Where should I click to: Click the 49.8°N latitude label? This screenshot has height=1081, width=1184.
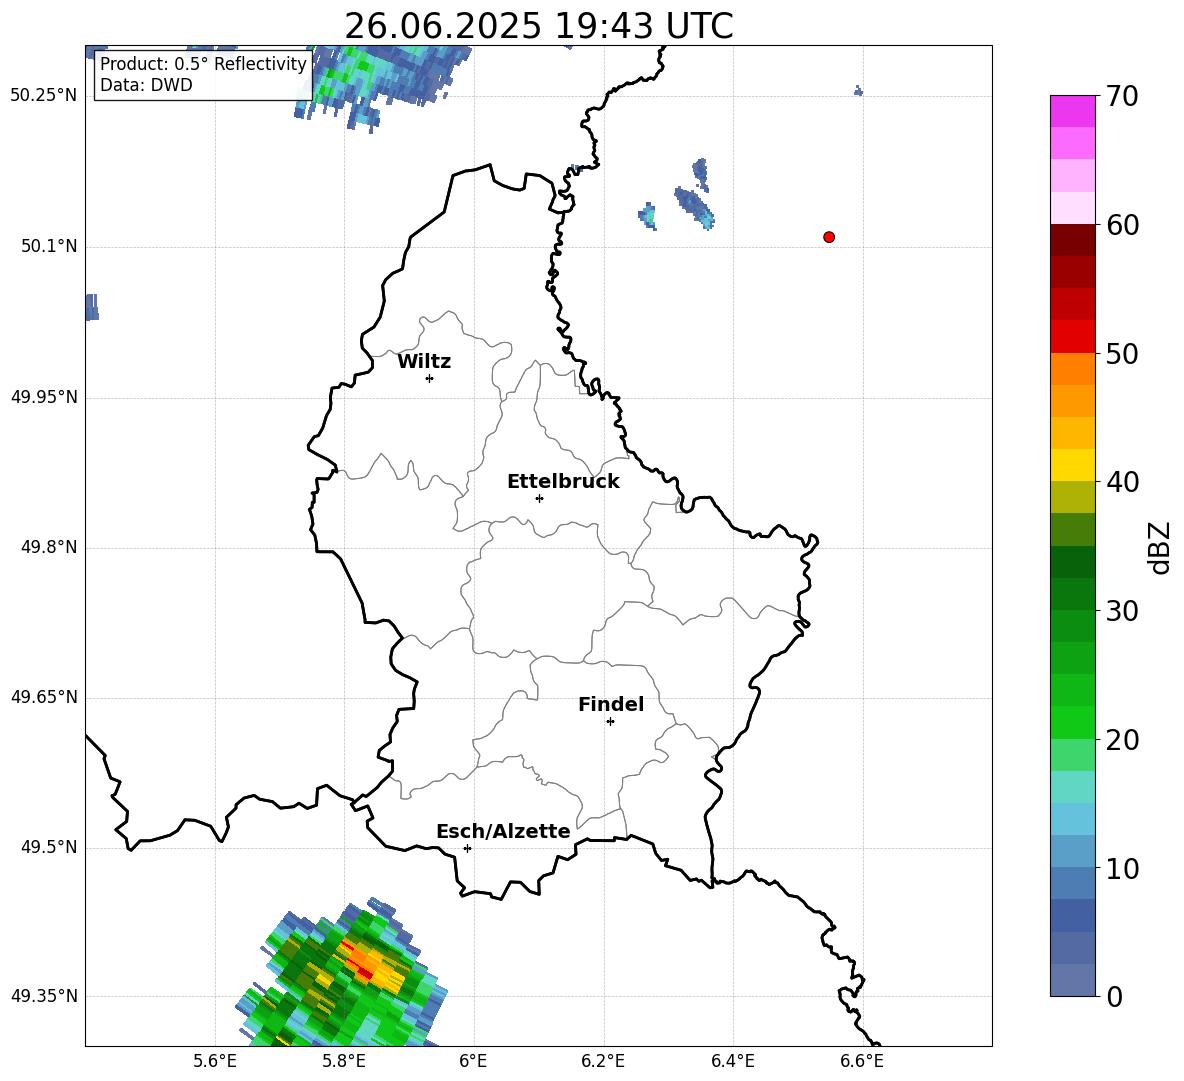pyautogui.click(x=49, y=547)
